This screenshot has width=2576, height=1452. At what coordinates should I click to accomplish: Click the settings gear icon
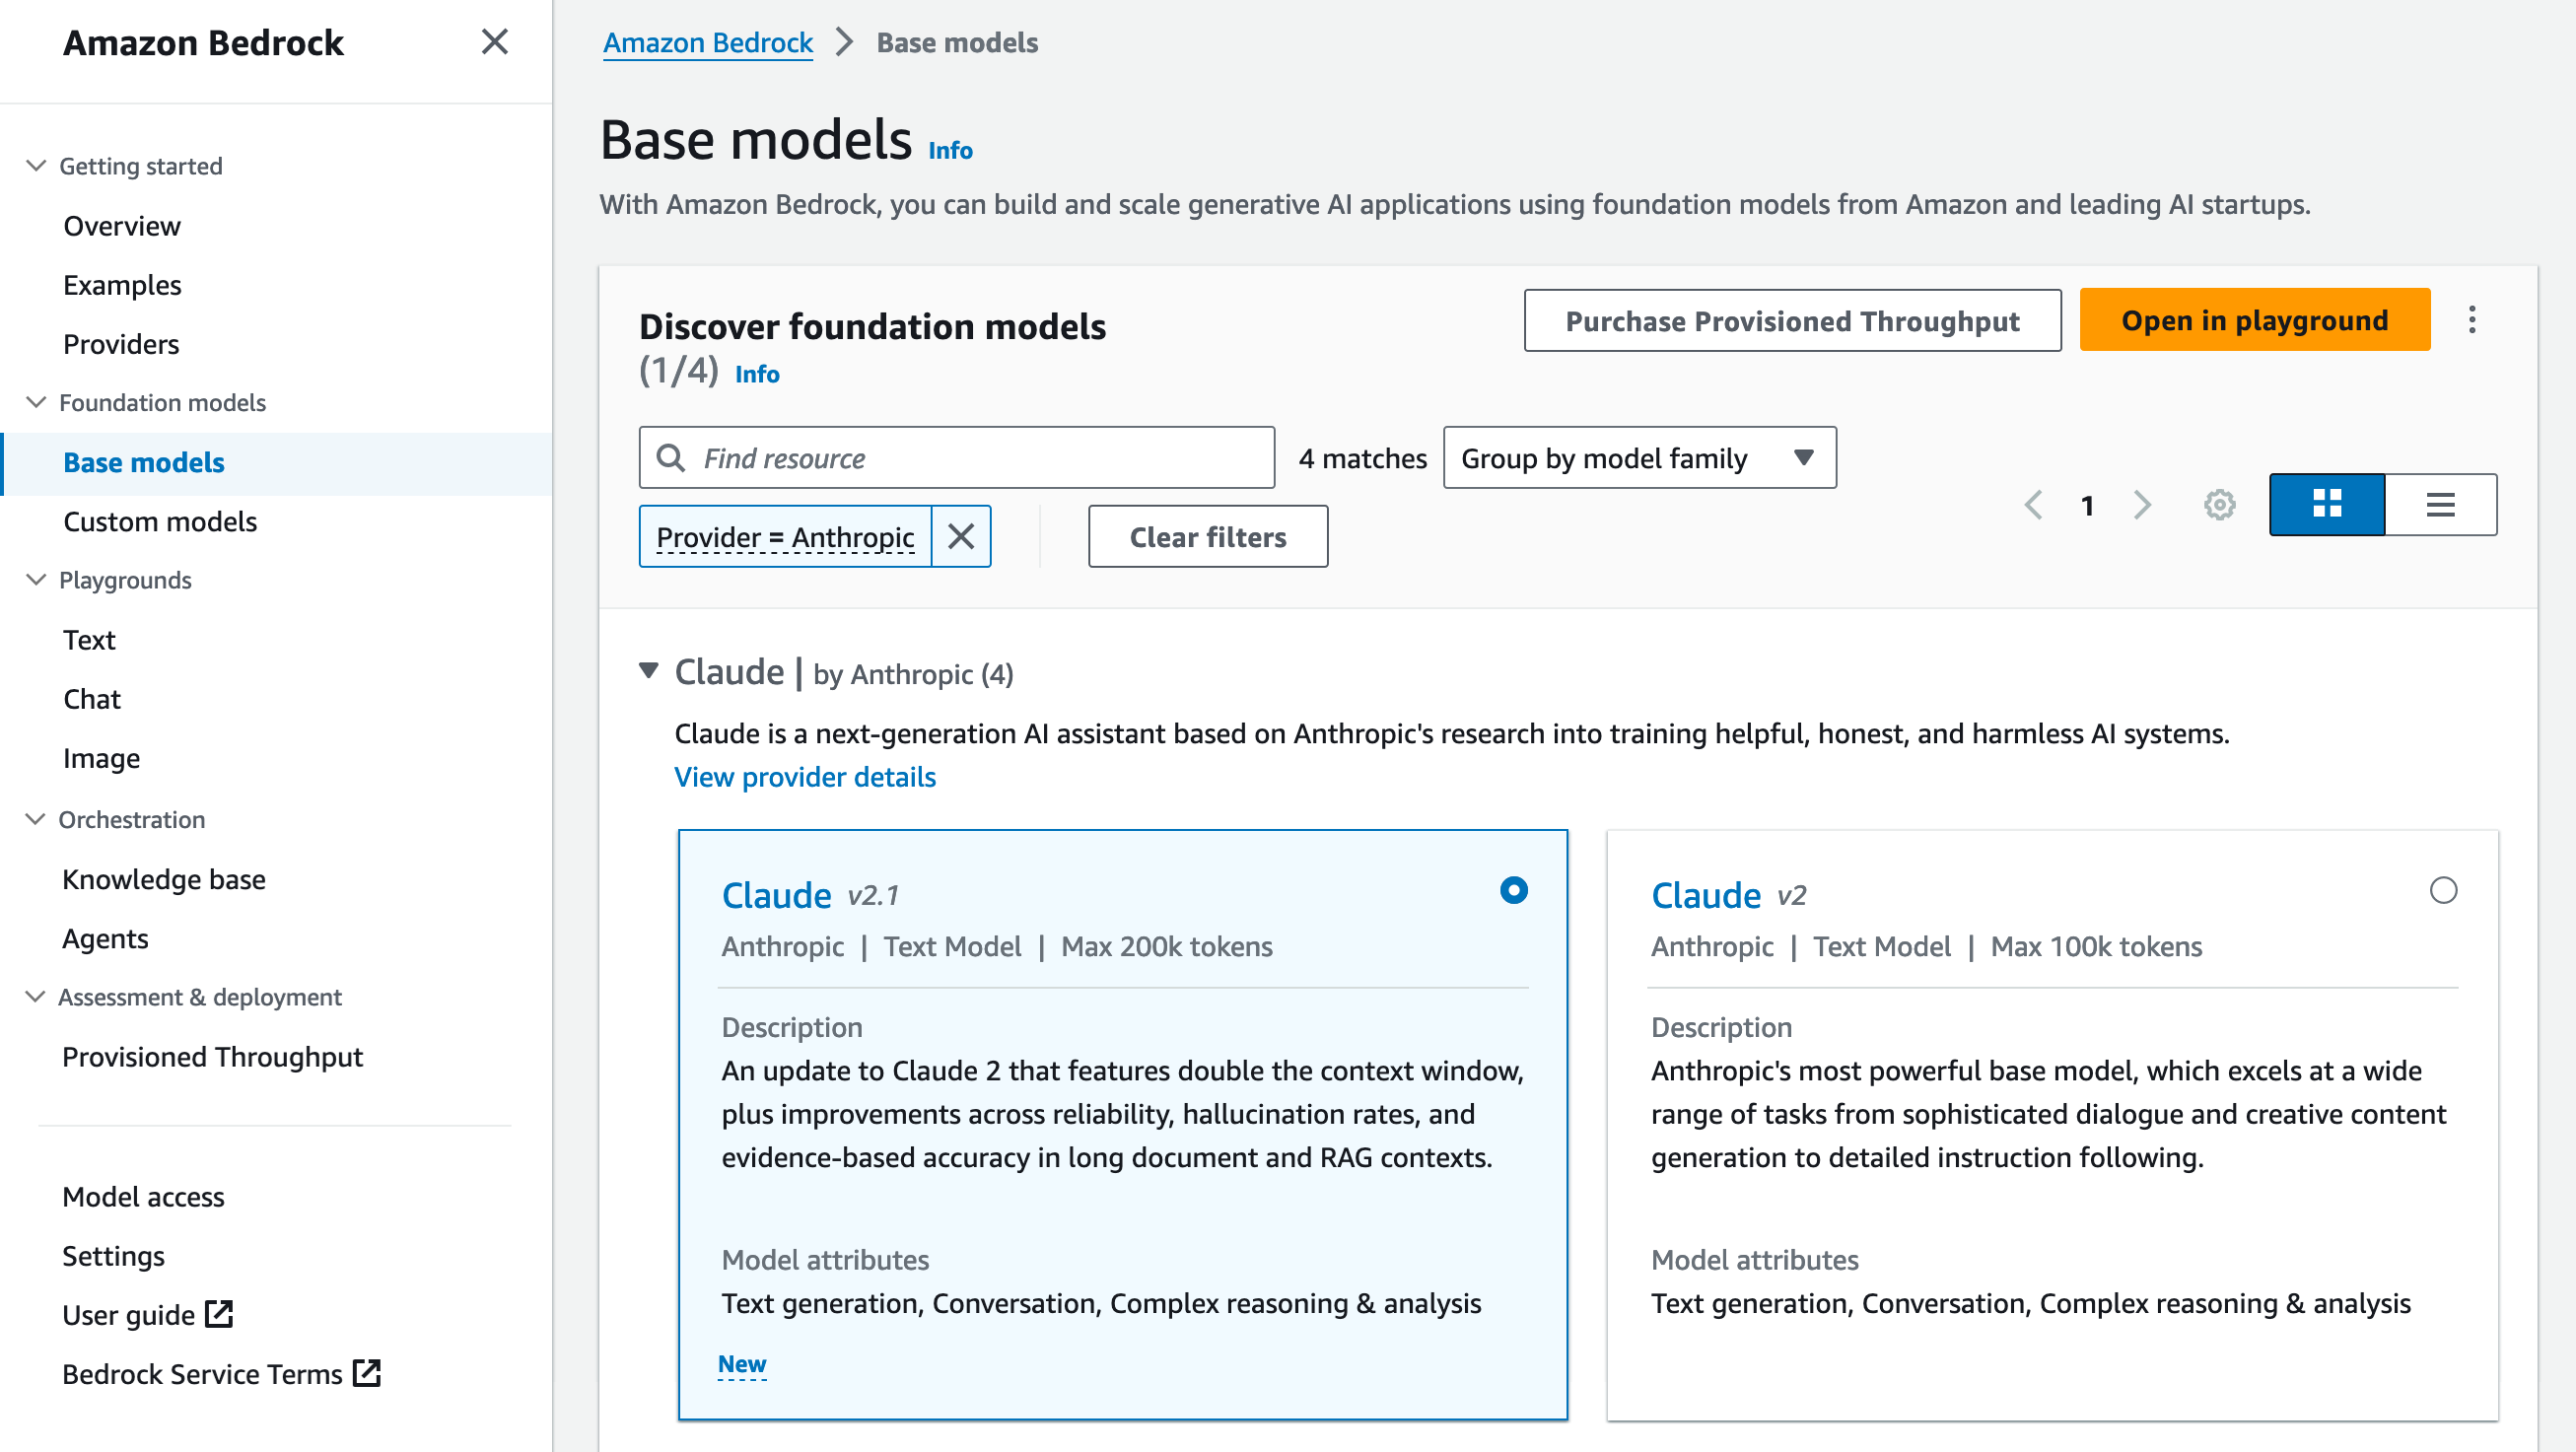(x=2220, y=504)
